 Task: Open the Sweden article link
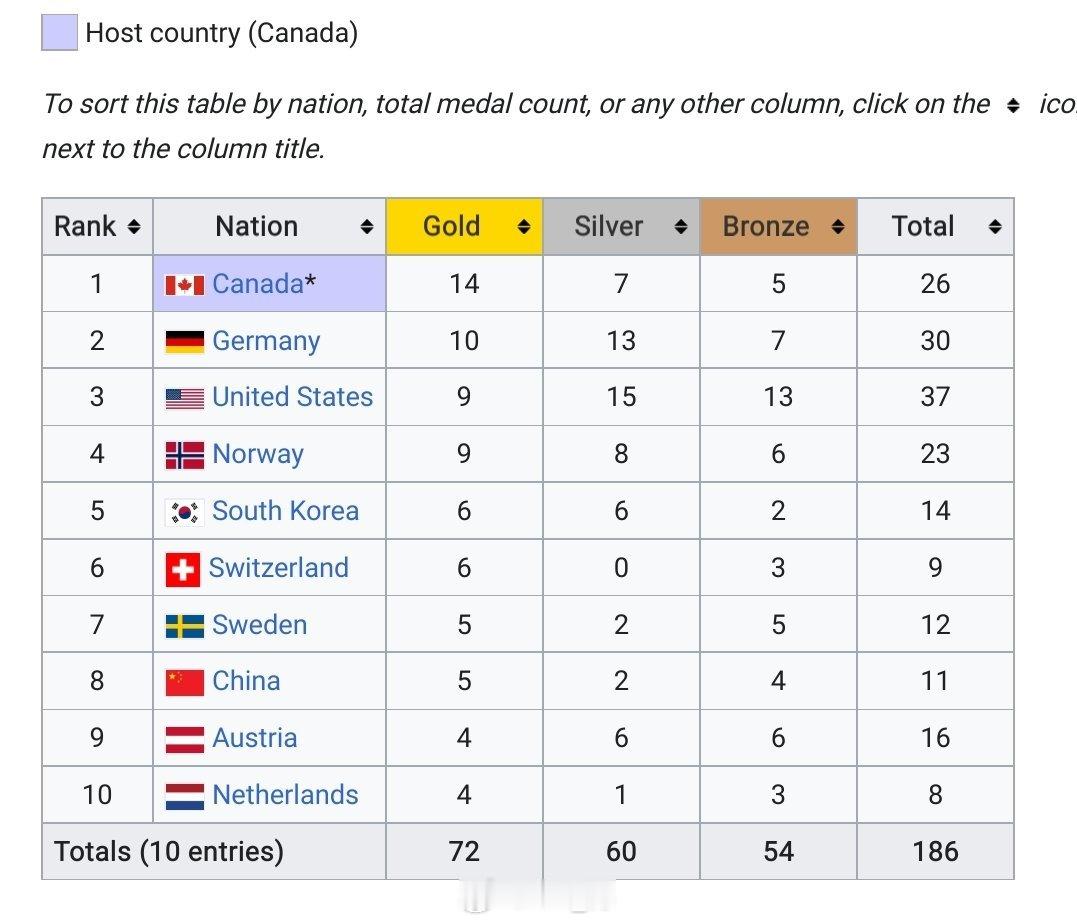pos(258,624)
